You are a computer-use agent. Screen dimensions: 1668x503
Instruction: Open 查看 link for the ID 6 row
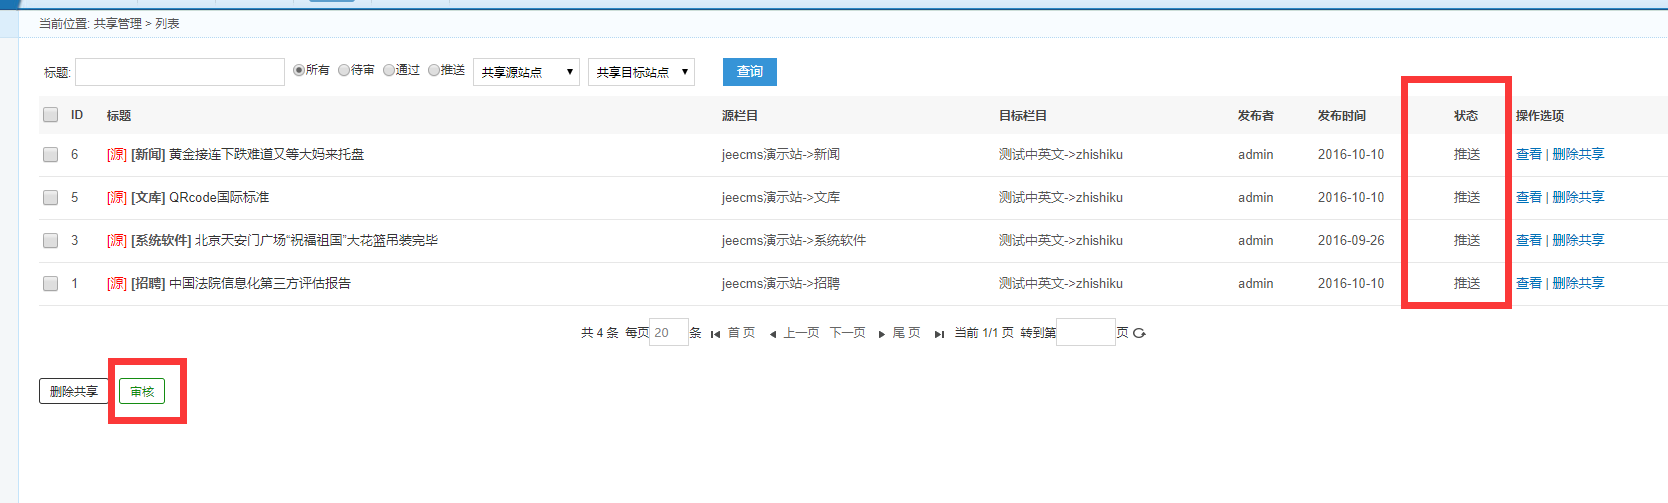(1528, 154)
